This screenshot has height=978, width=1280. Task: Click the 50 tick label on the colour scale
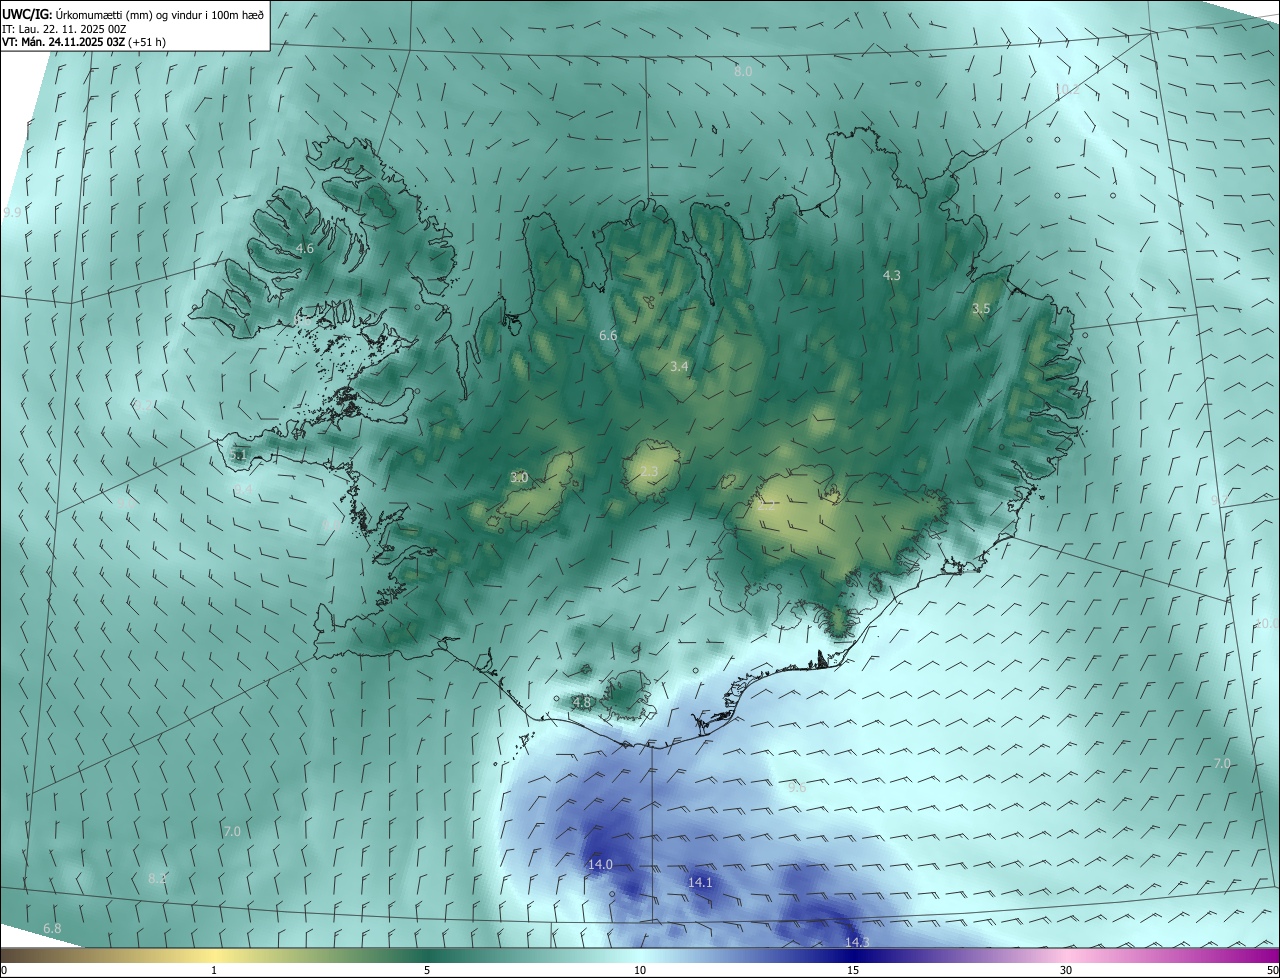(1271, 970)
